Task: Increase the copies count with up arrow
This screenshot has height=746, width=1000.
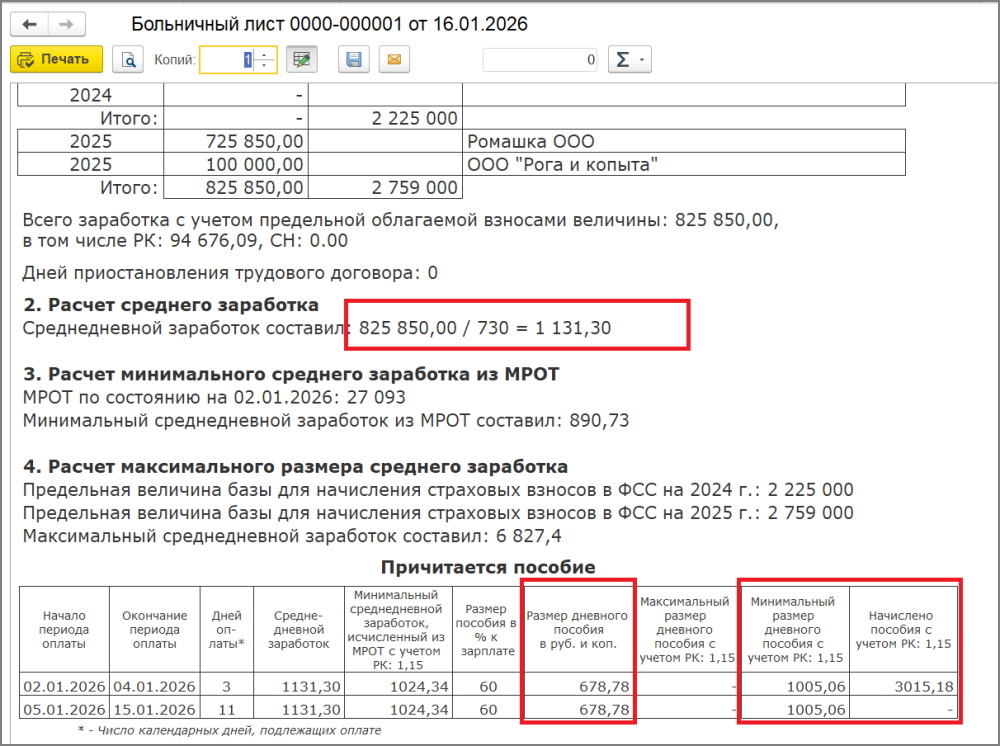Action: [x=265, y=54]
